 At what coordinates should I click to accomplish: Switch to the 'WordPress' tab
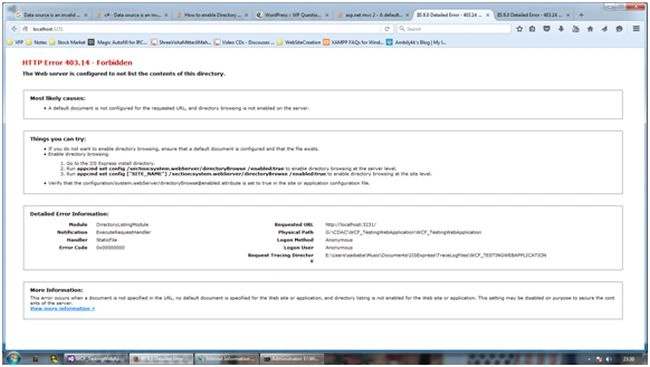click(x=292, y=15)
